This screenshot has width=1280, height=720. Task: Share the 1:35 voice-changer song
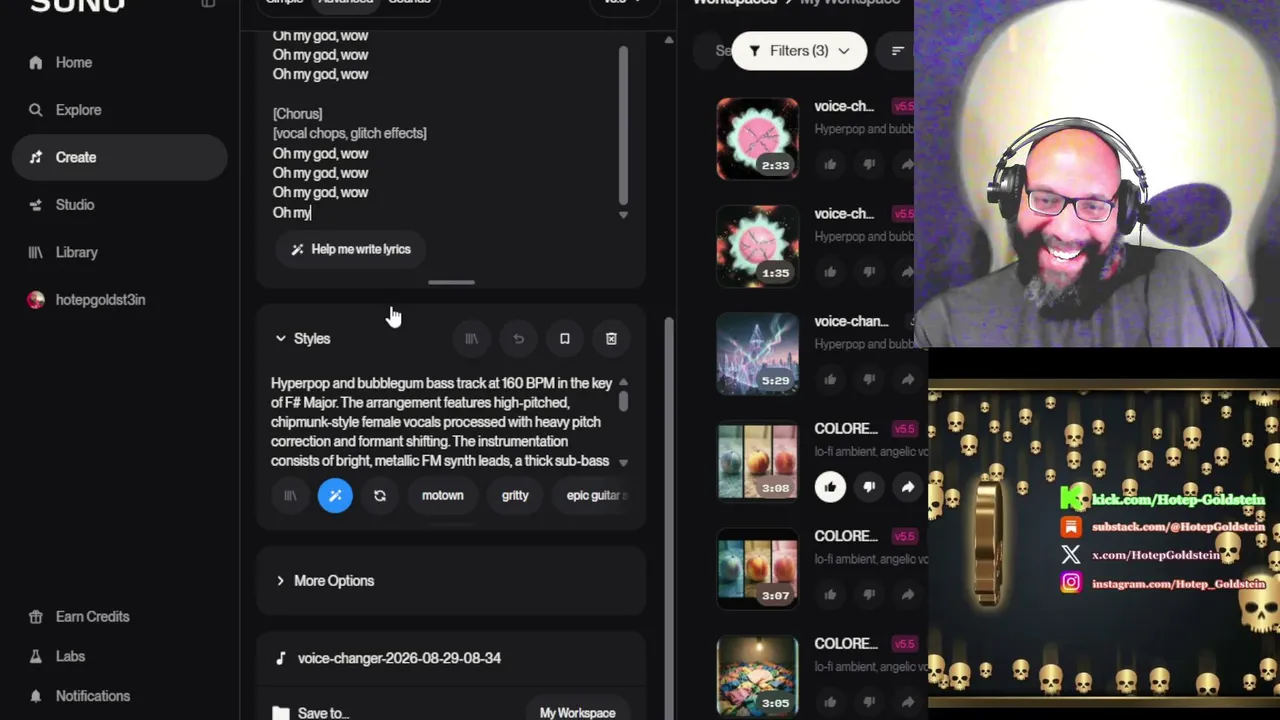pyautogui.click(x=907, y=272)
